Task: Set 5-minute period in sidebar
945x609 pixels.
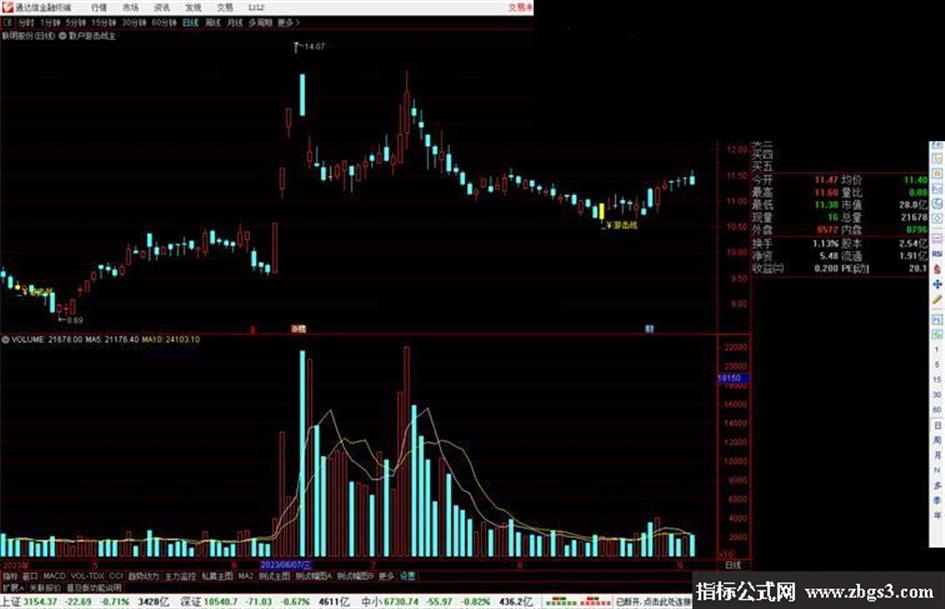Action: [937, 365]
